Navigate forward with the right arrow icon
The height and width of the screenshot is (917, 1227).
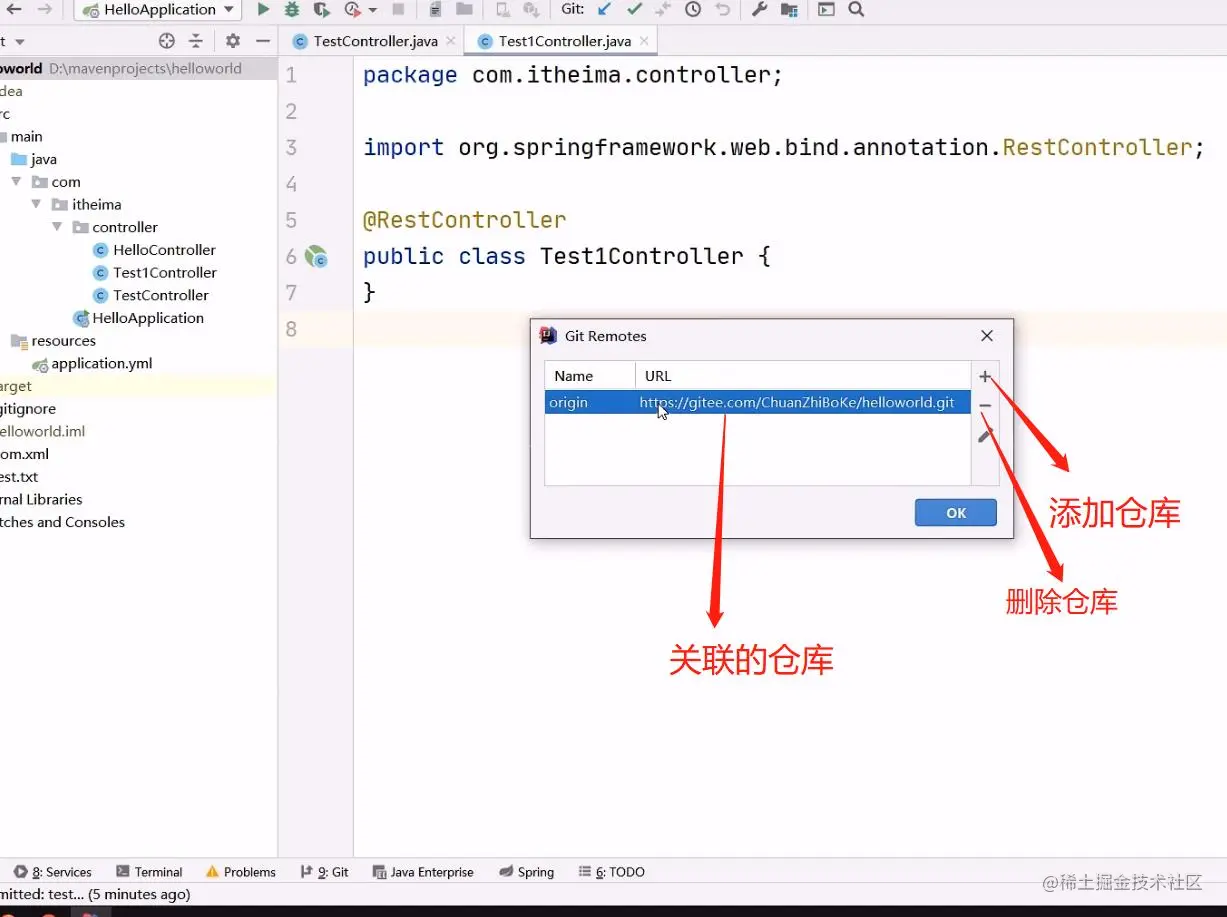pos(45,9)
